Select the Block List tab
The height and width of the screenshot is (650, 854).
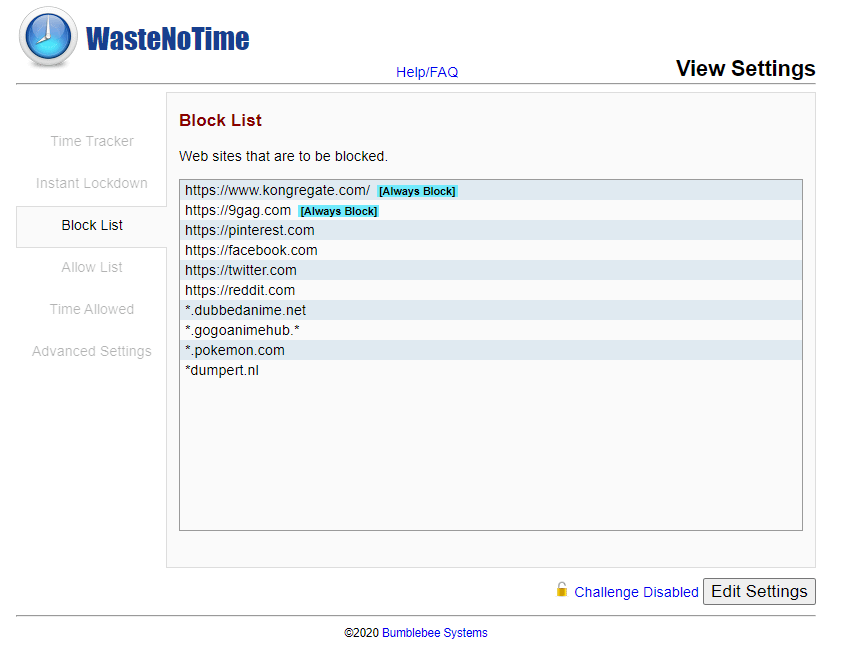92,225
